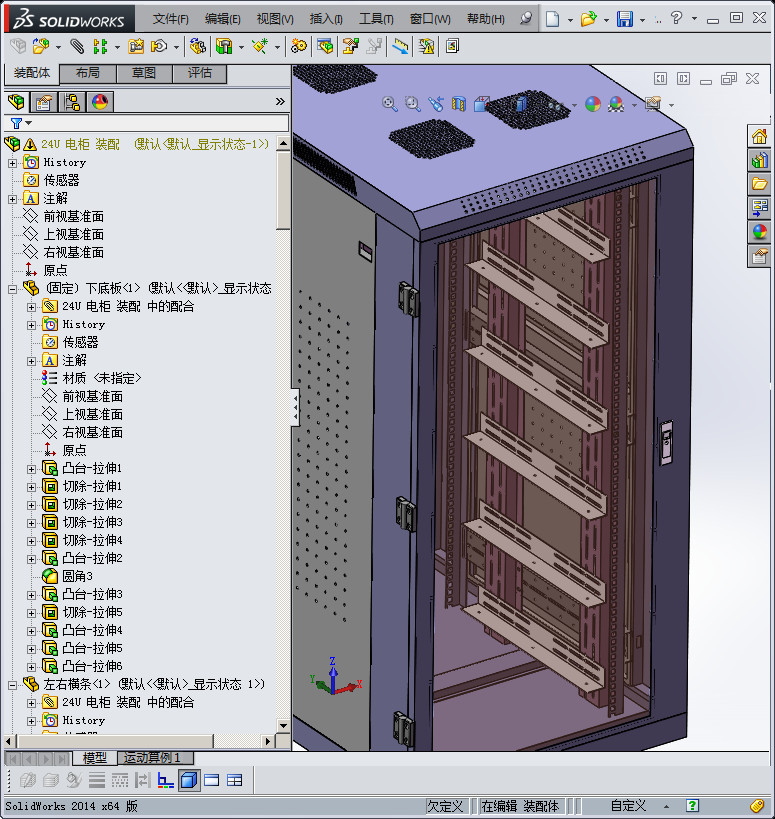This screenshot has height=819, width=775.
Task: Click the Zoom to Area icon
Action: (x=413, y=104)
